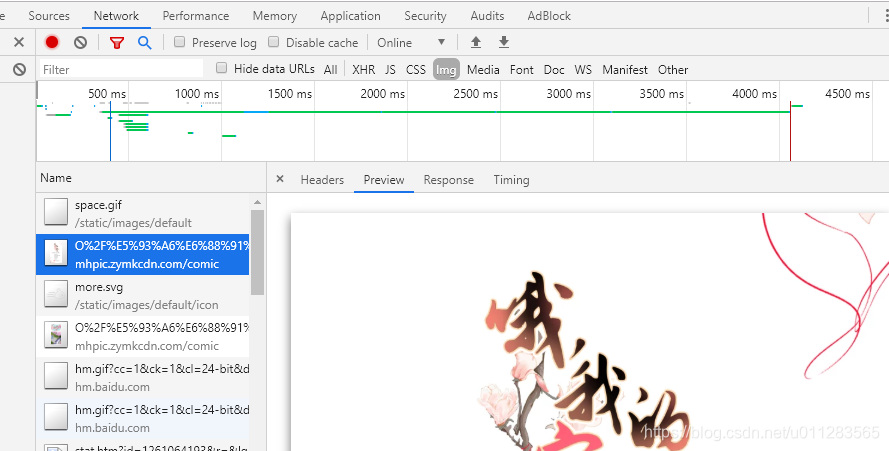The image size is (889, 451).
Task: Filter requests by Manifest
Action: pyautogui.click(x=625, y=70)
